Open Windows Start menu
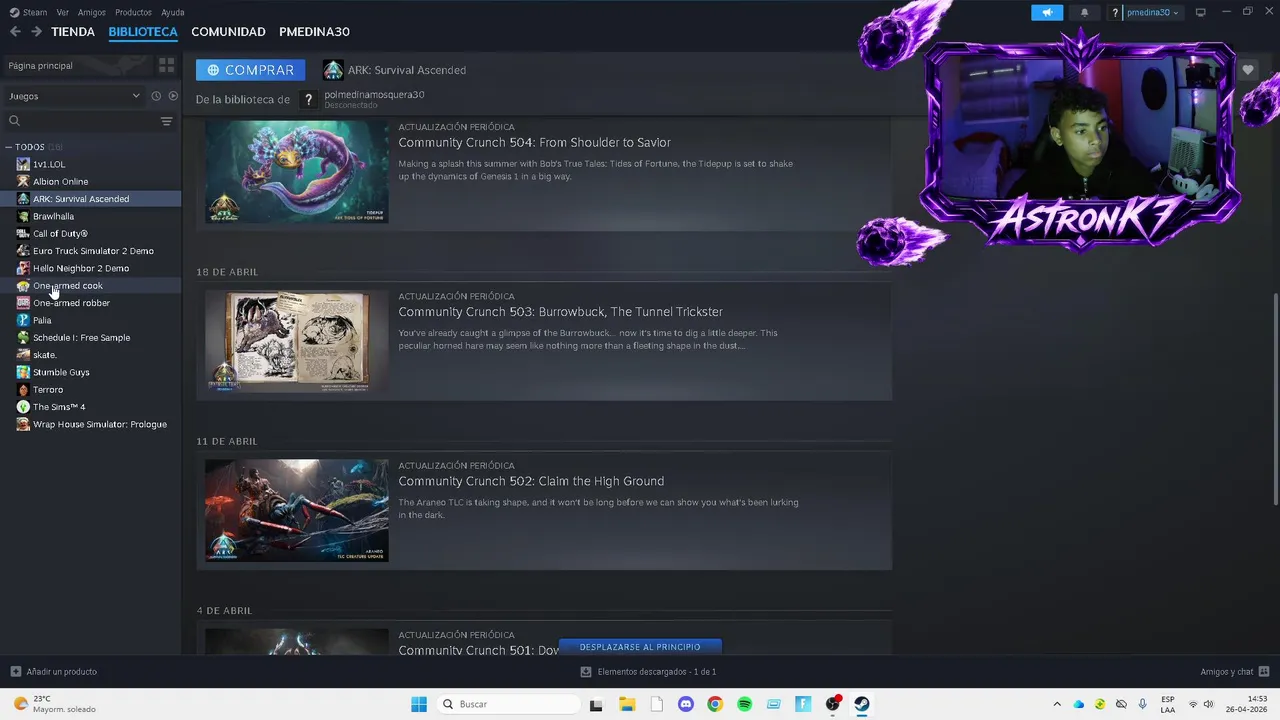Viewport: 1280px width, 720px height. 419,704
